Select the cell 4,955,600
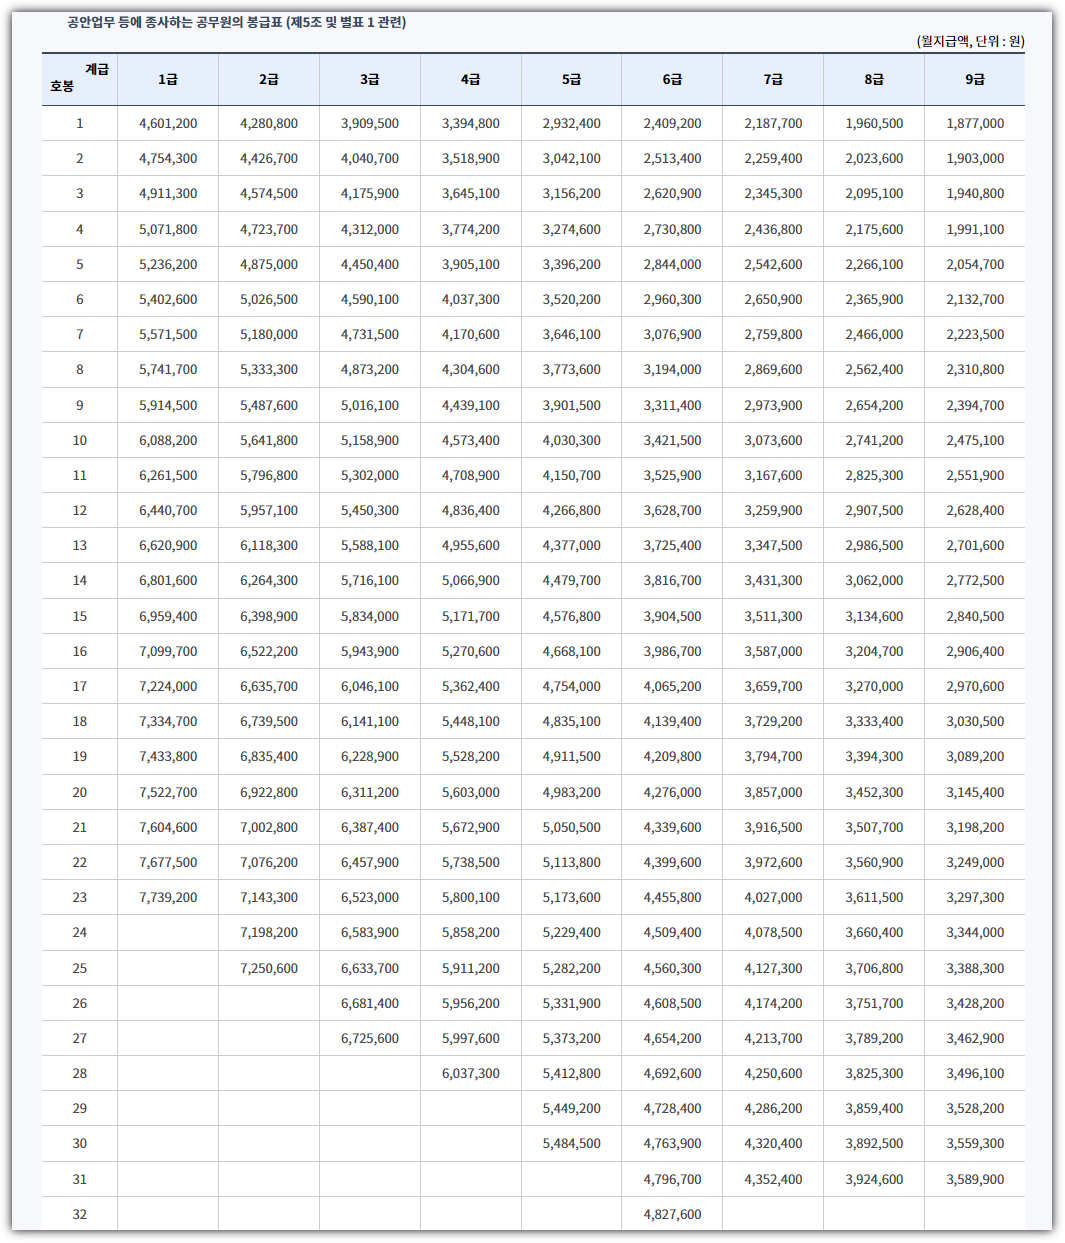 (471, 546)
